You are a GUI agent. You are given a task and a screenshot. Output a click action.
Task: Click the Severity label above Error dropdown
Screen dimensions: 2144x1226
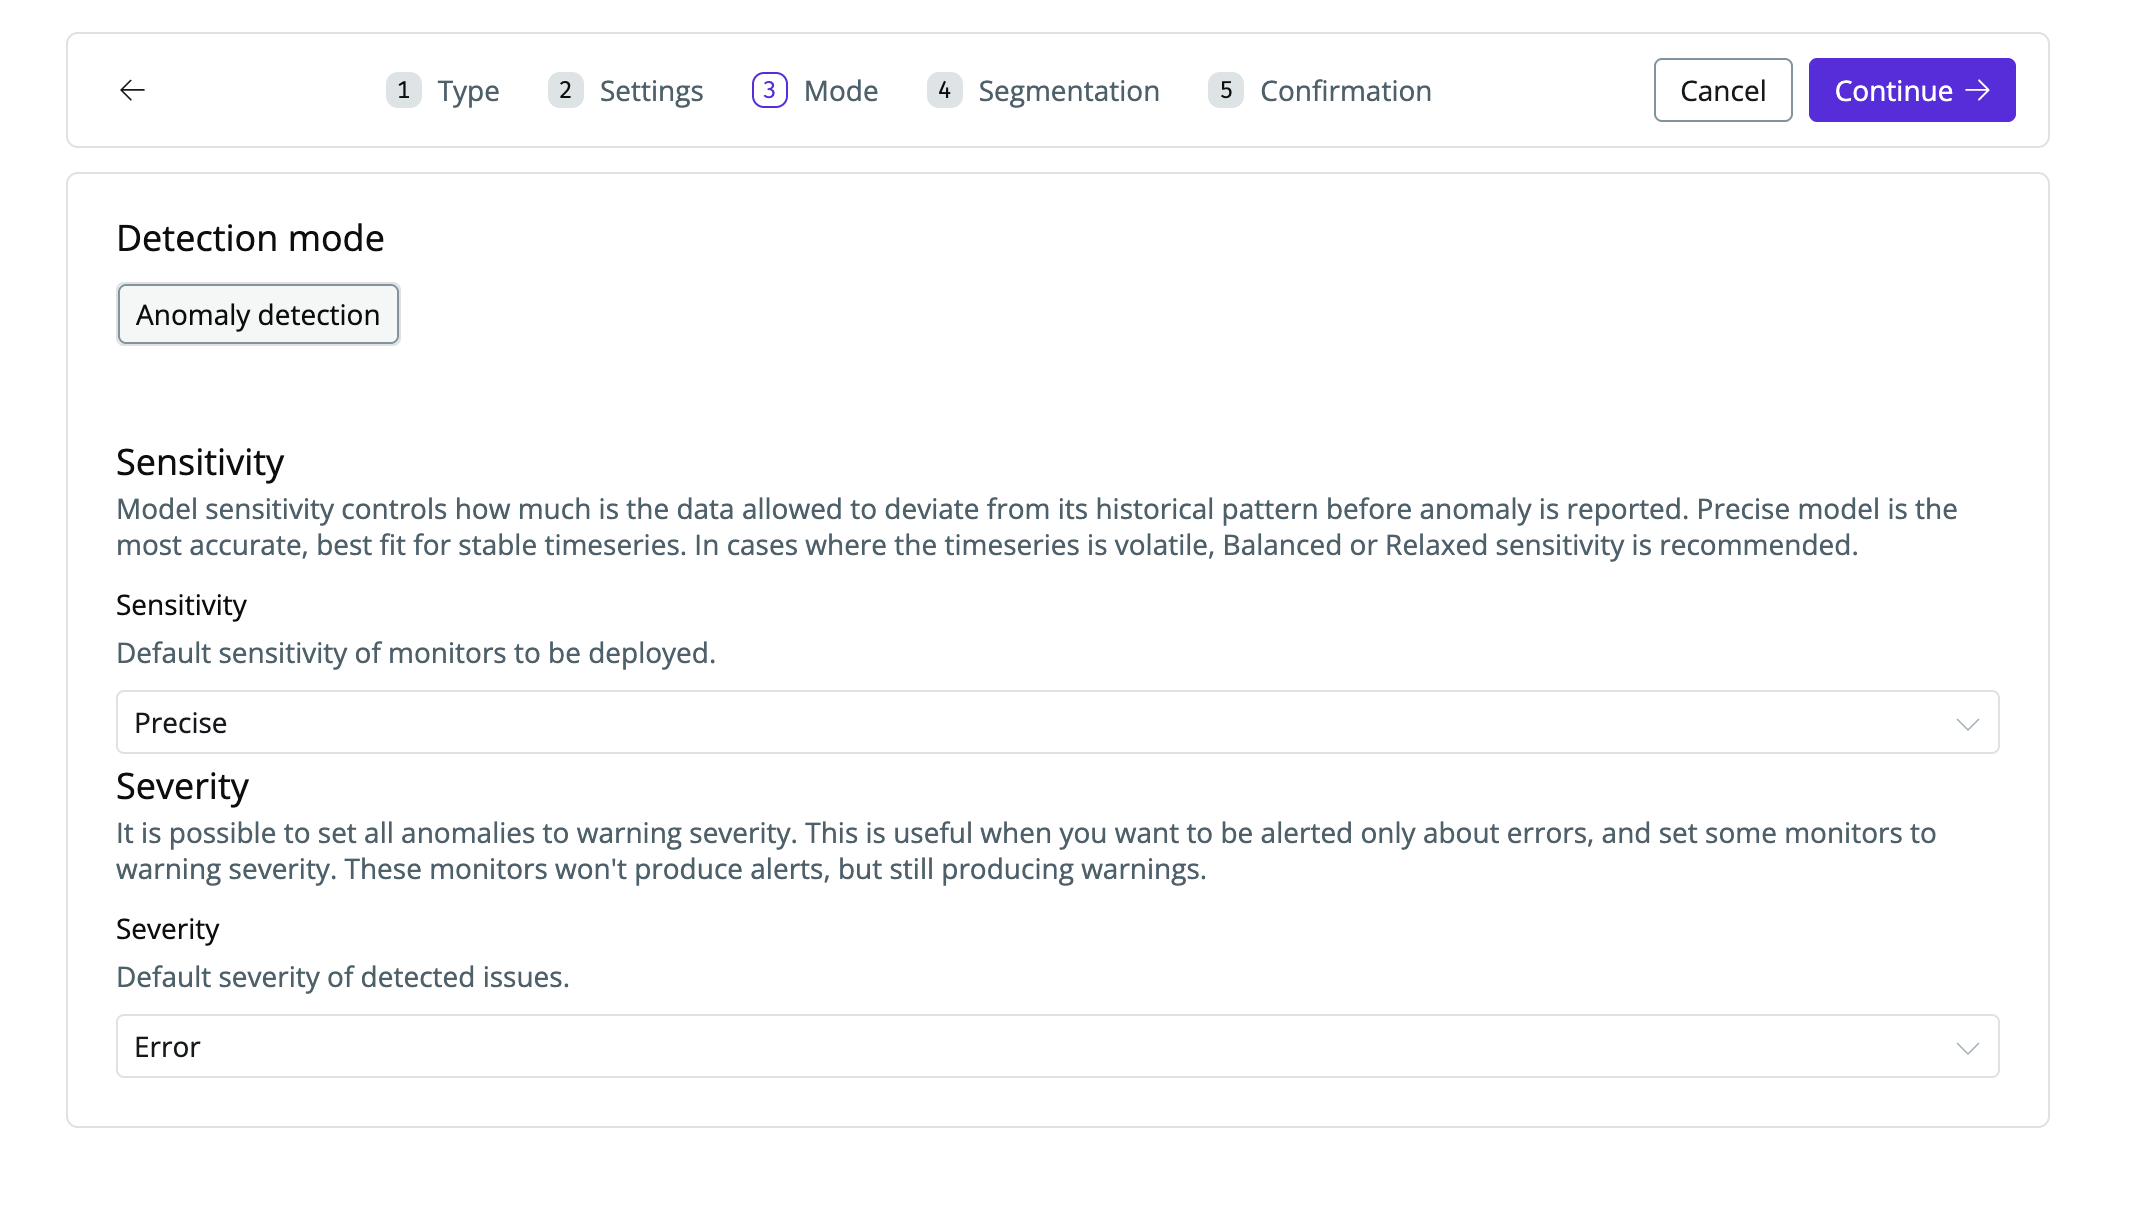point(167,929)
